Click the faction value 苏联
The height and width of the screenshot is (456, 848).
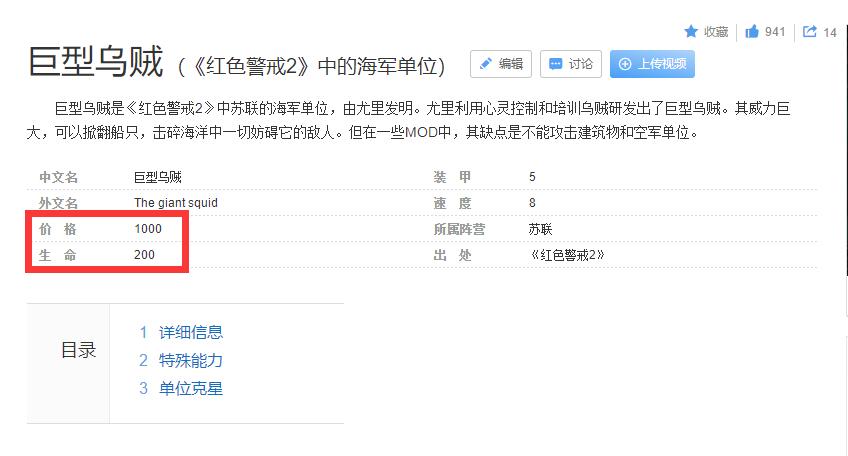click(540, 229)
